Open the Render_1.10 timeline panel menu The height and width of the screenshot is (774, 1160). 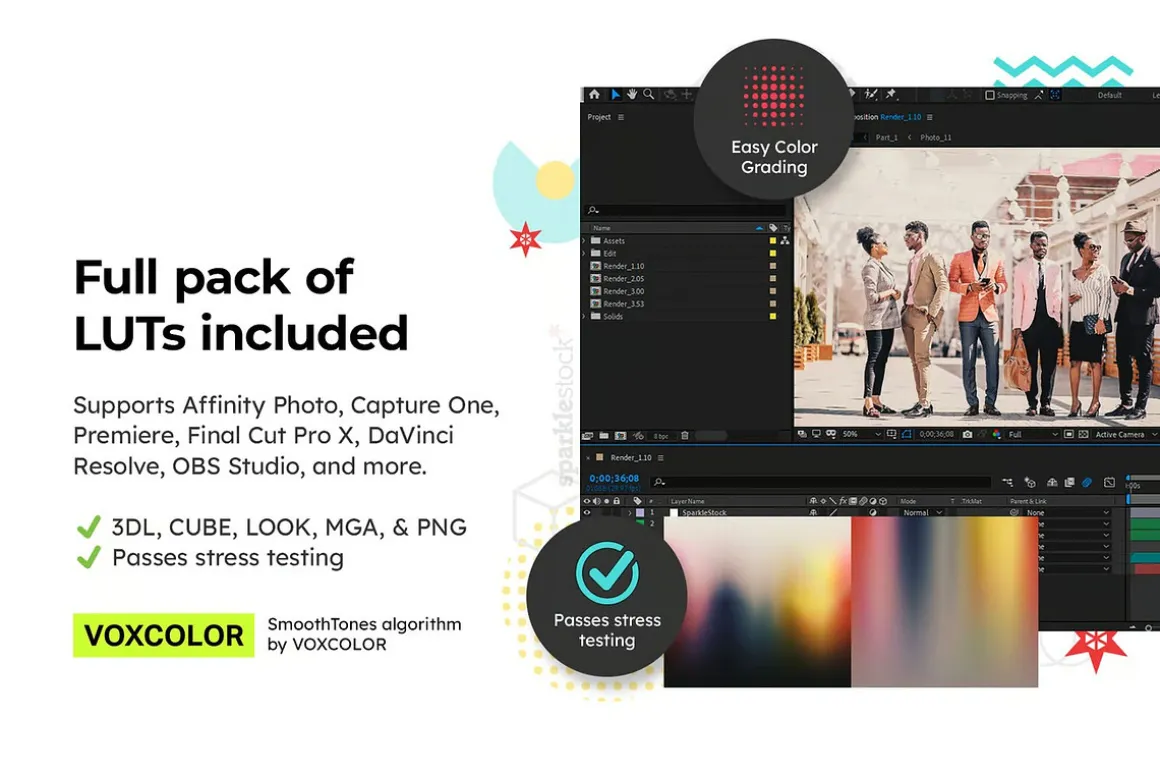pyautogui.click(x=661, y=457)
